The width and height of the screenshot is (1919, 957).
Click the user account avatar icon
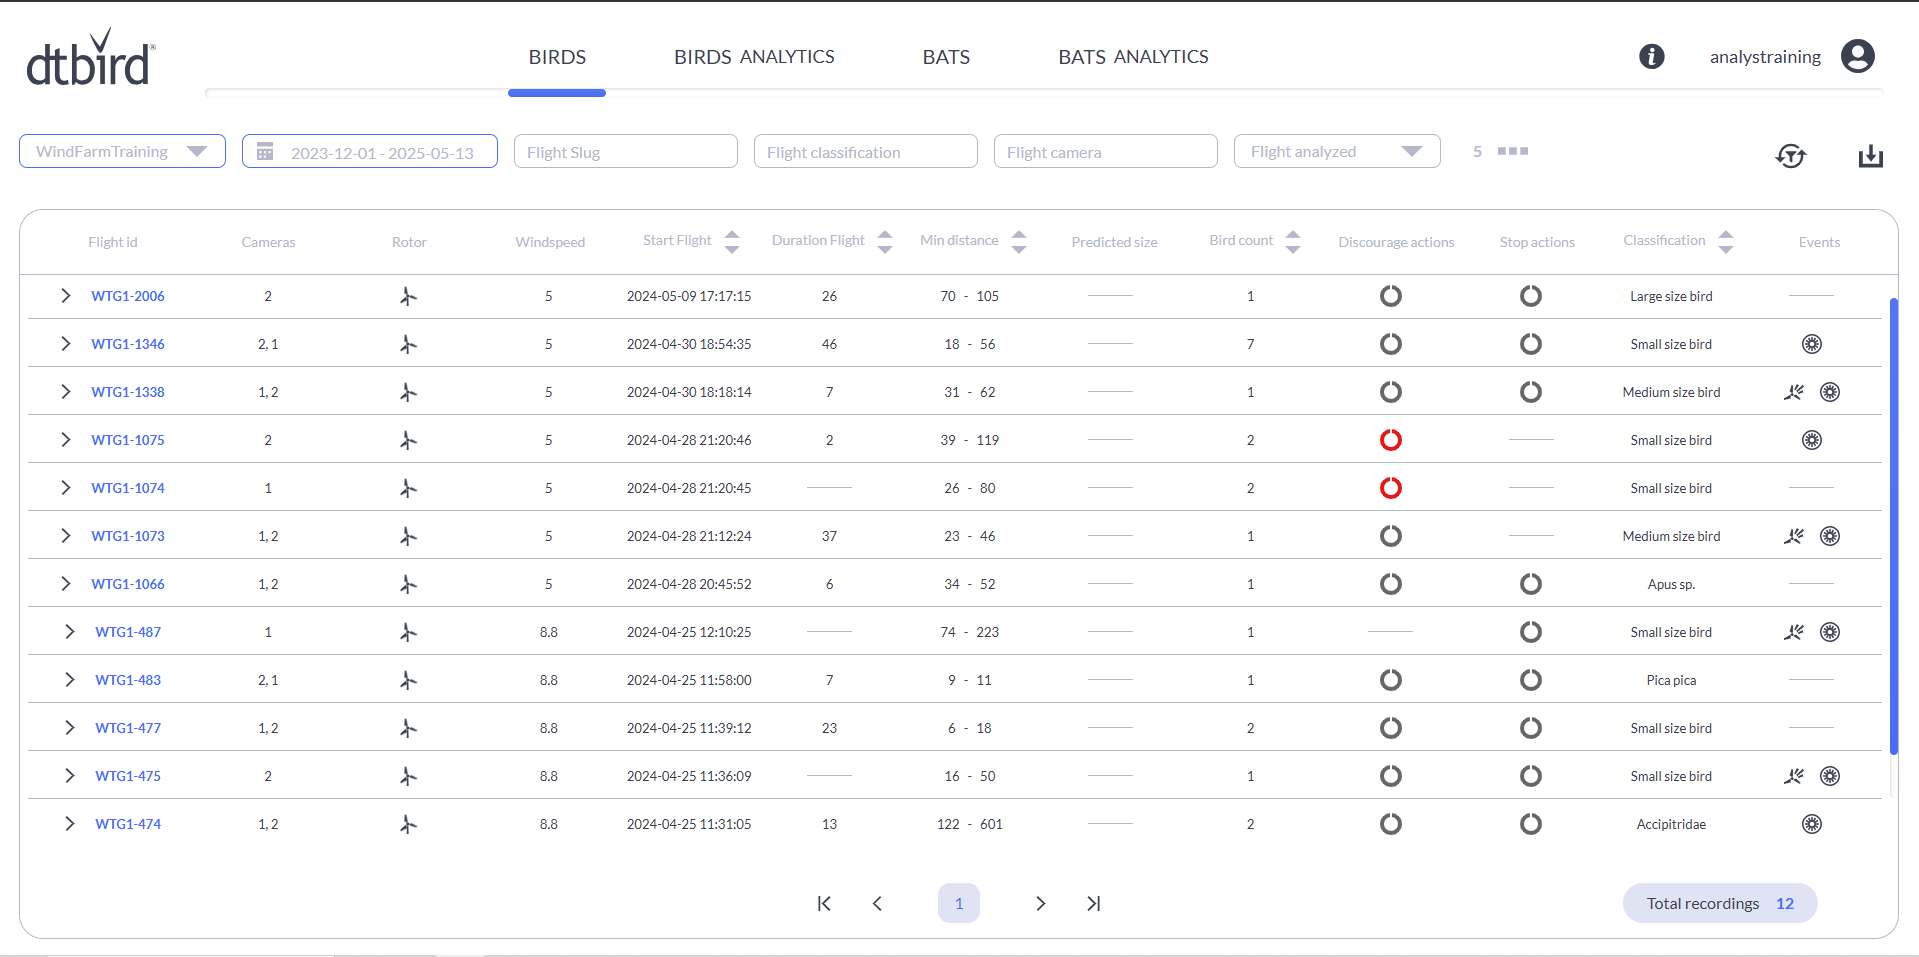[x=1857, y=57]
